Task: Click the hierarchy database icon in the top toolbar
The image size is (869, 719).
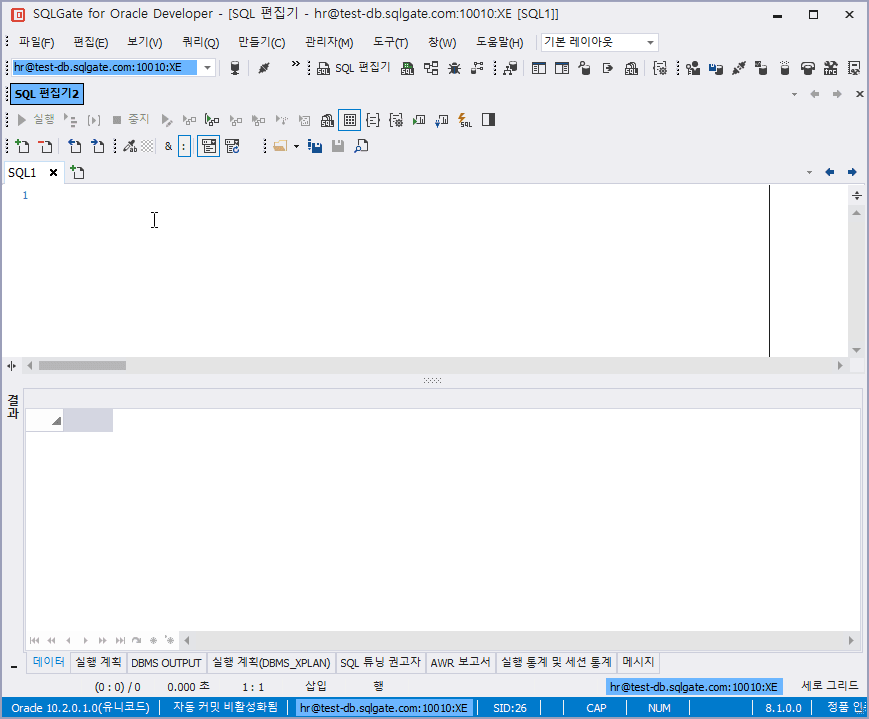Action: (510, 68)
